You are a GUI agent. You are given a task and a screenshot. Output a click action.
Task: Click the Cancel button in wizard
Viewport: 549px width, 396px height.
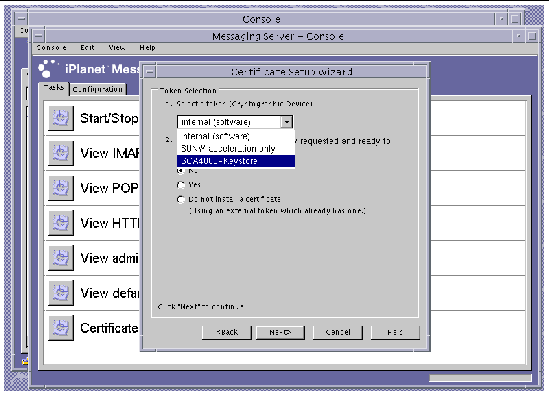coord(338,332)
